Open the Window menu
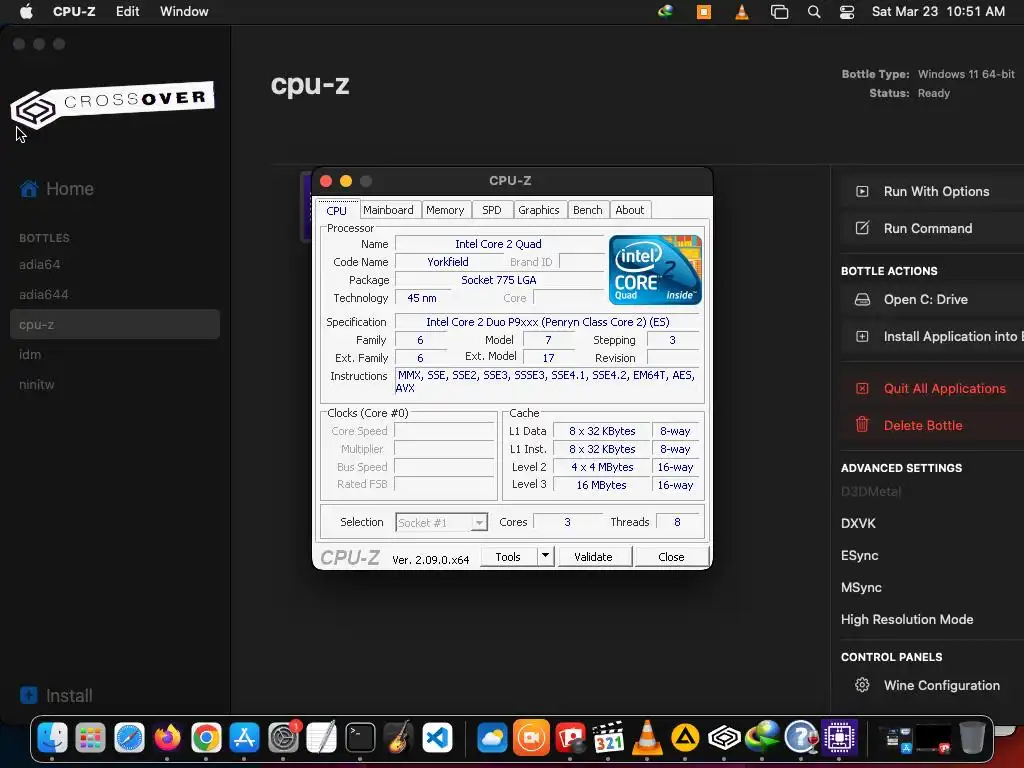Viewport: 1024px width, 768px height. 184,11
